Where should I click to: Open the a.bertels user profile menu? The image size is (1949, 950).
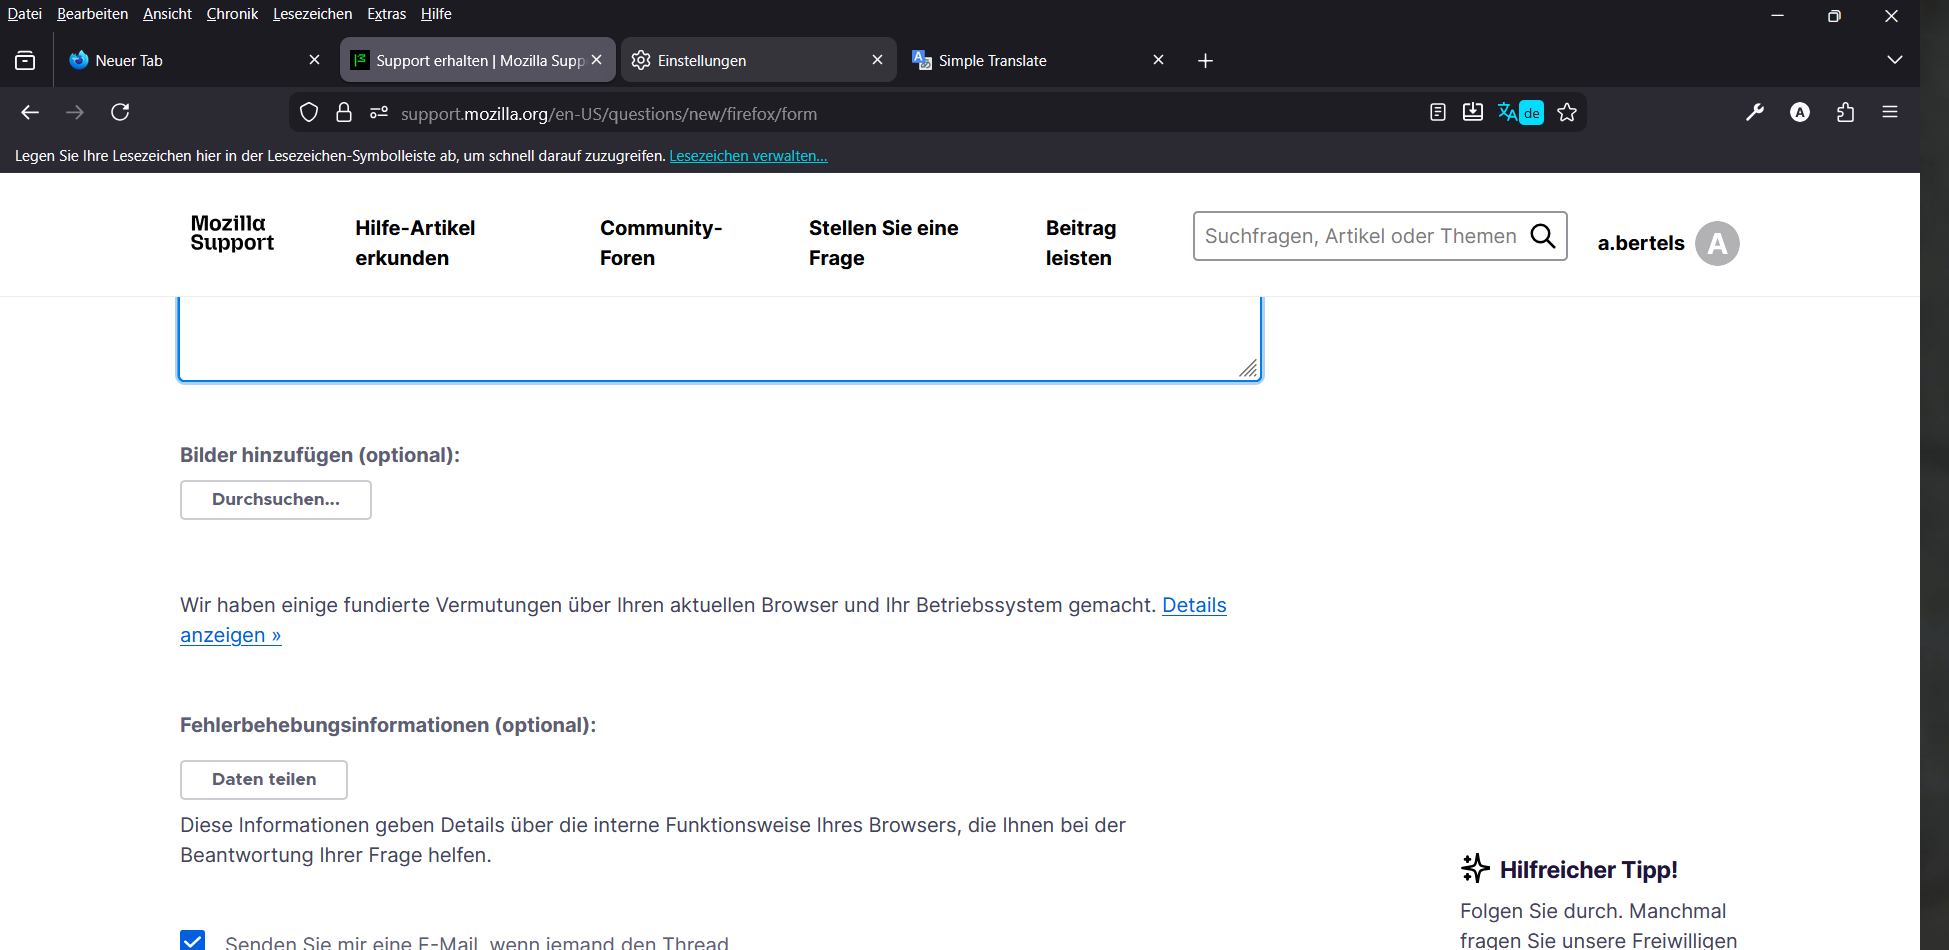1667,243
